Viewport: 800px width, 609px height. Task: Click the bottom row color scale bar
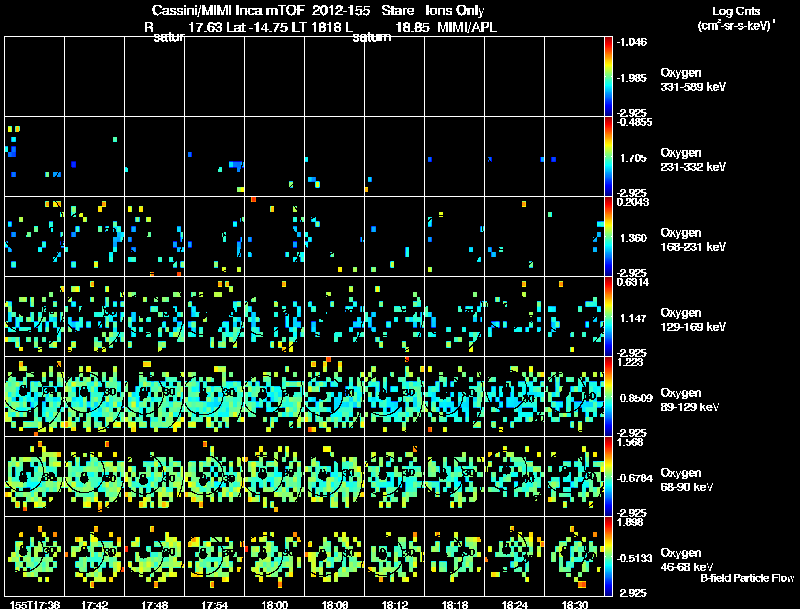(608, 556)
